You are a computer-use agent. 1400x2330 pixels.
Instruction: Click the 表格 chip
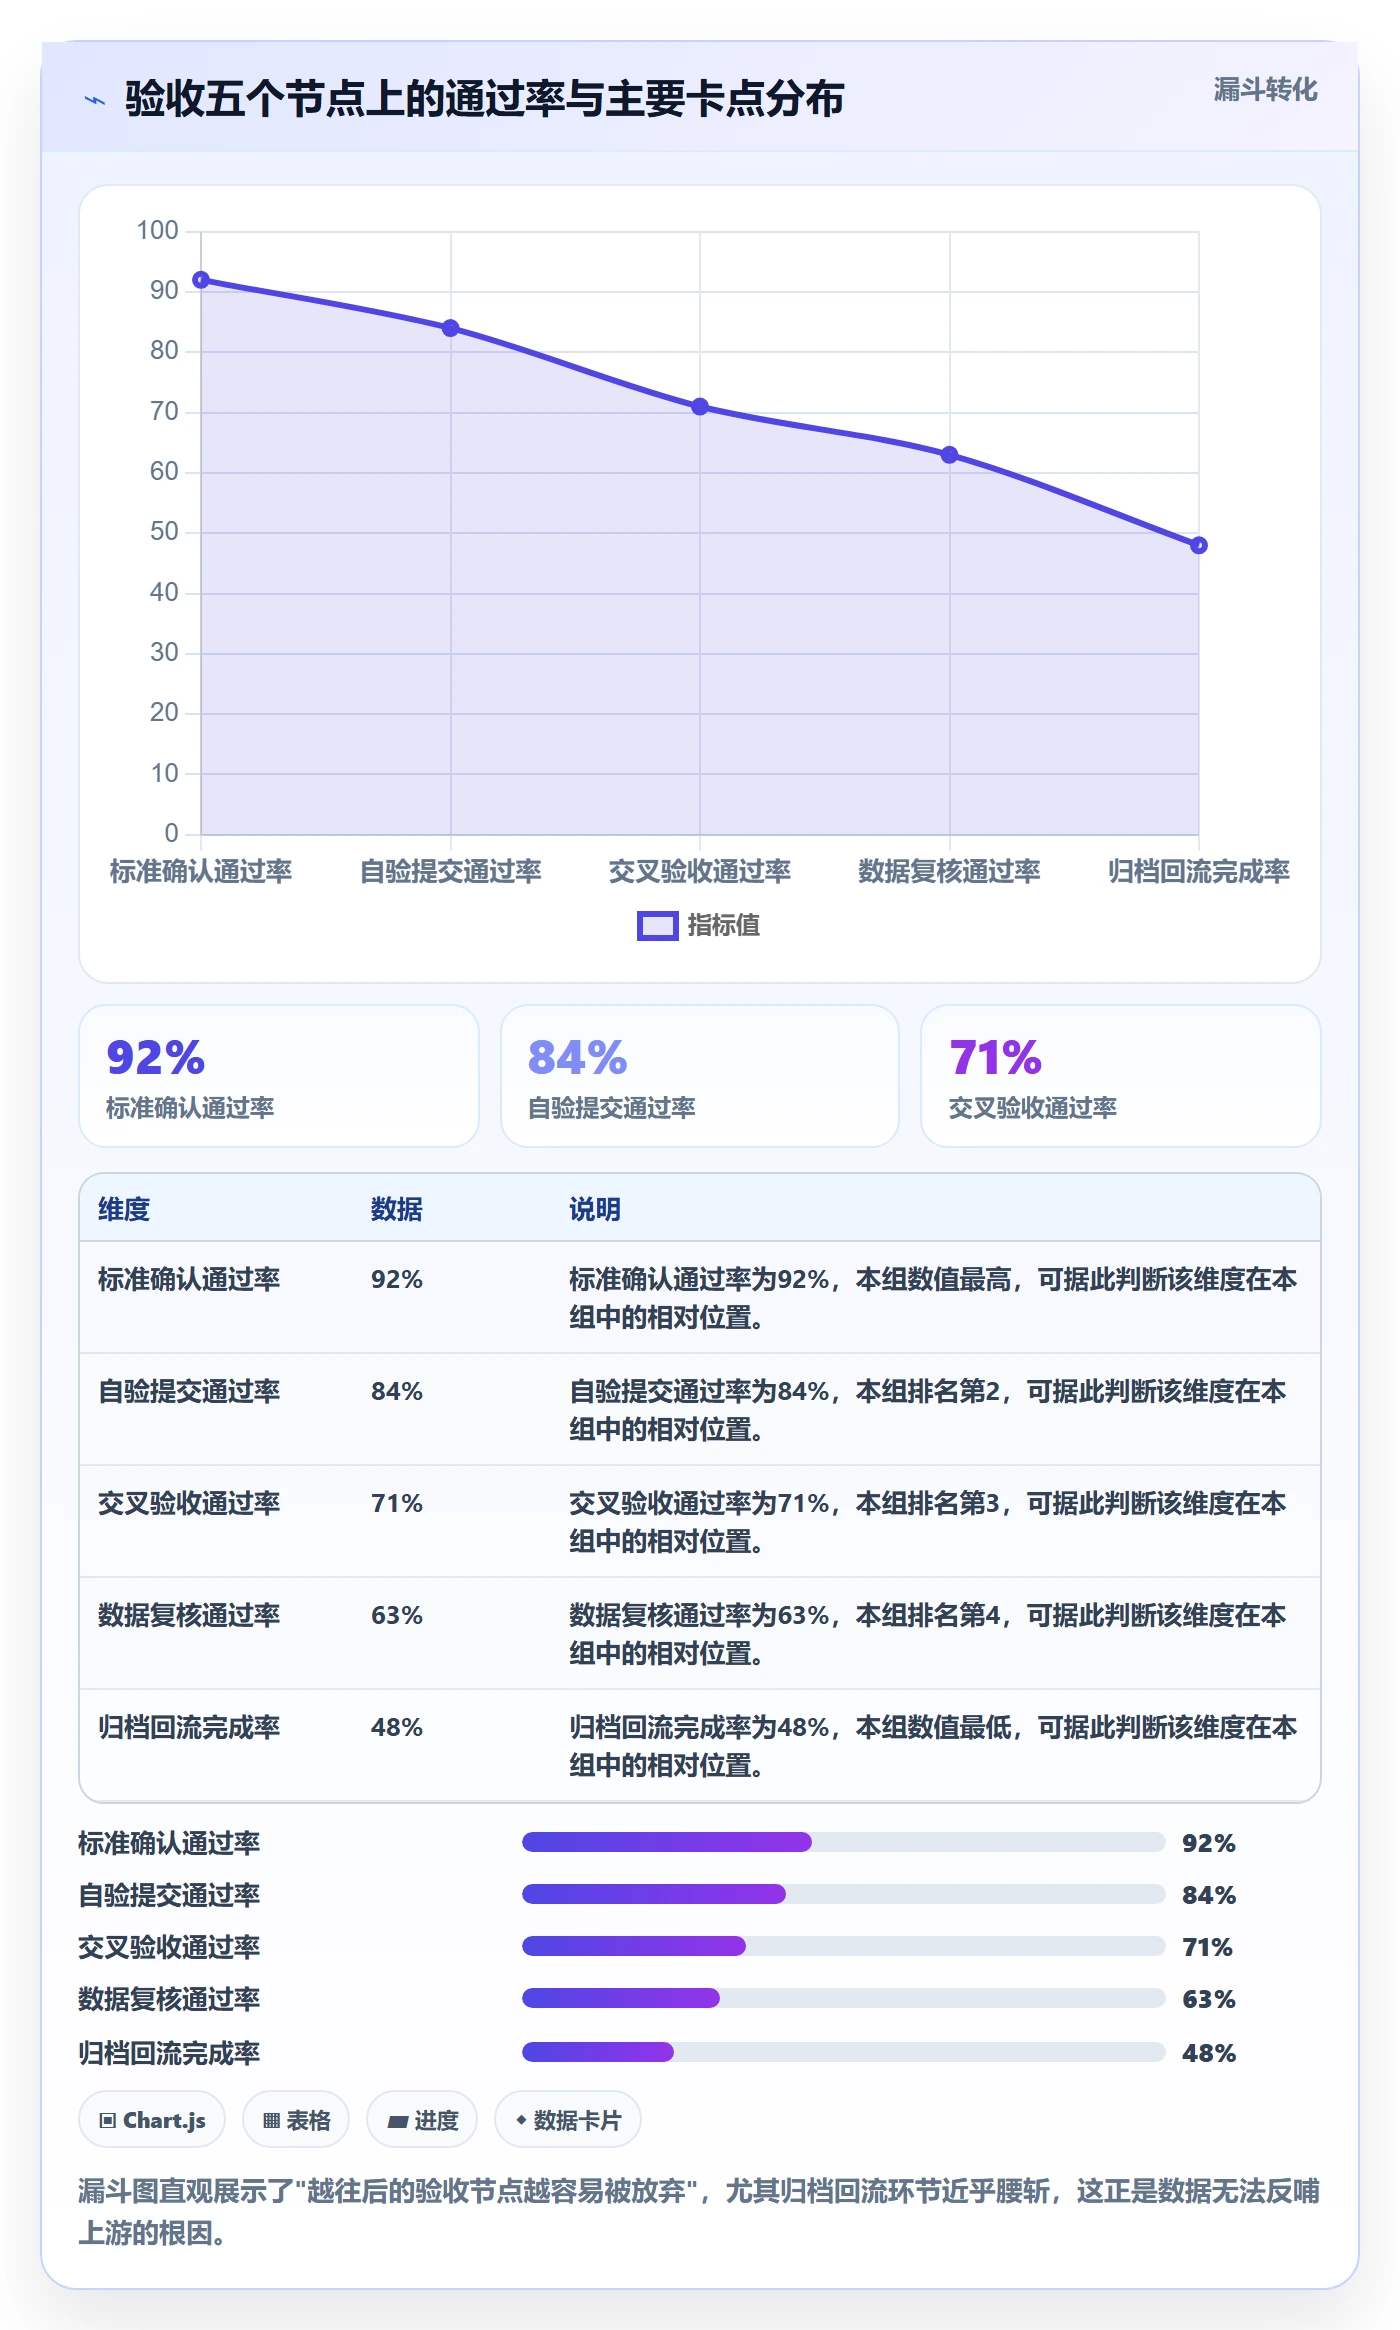296,2119
